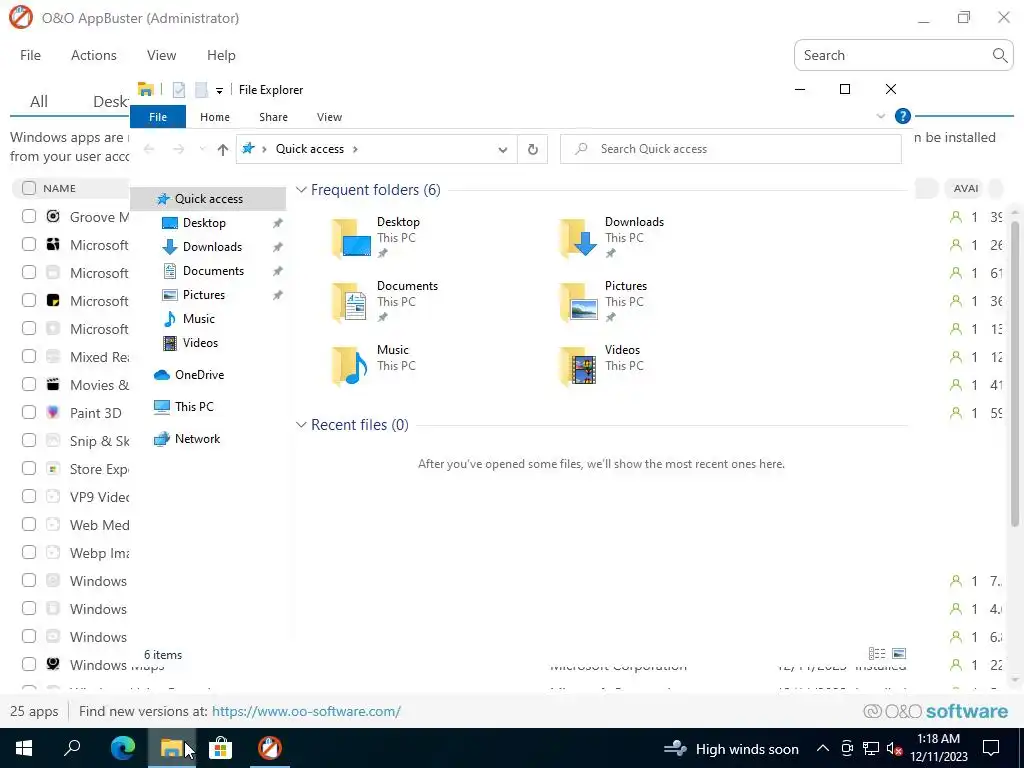Viewport: 1024px width, 768px height.
Task: Switch to large icons view in status bar
Action: [899, 653]
